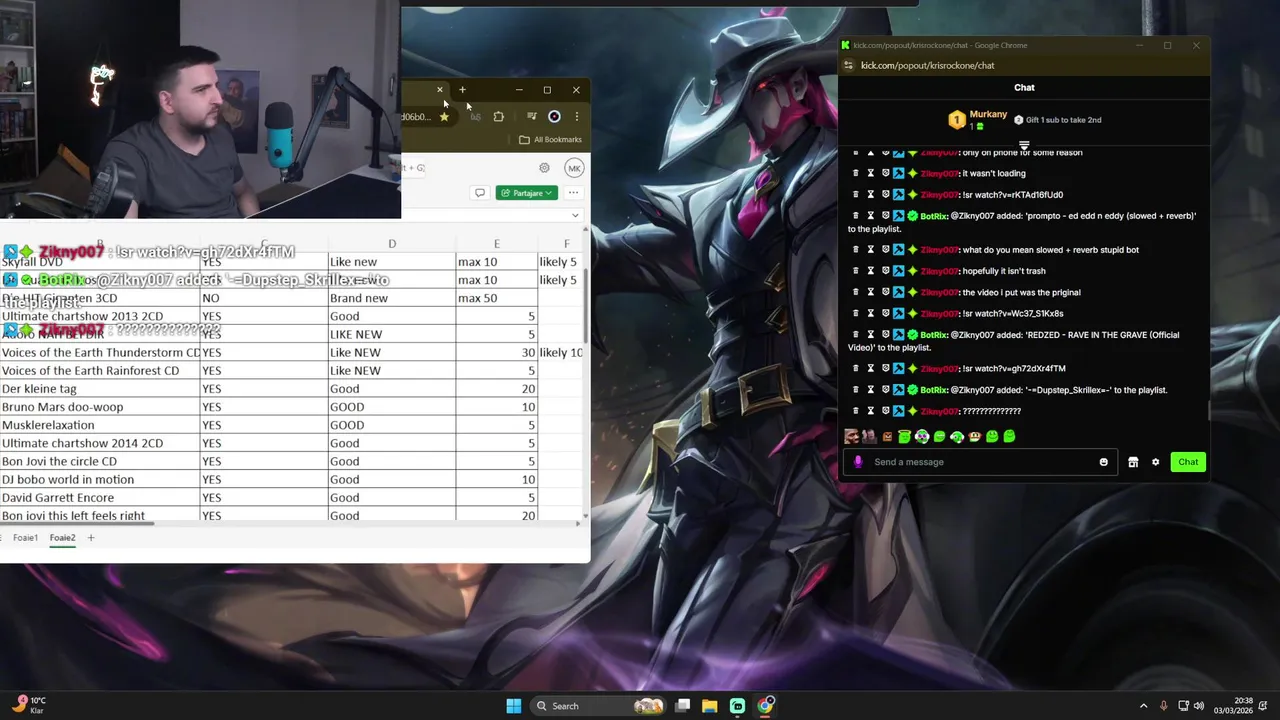Viewport: 1280px width, 720px height.
Task: Open the emoji picker in chat input
Action: [x=1104, y=462]
